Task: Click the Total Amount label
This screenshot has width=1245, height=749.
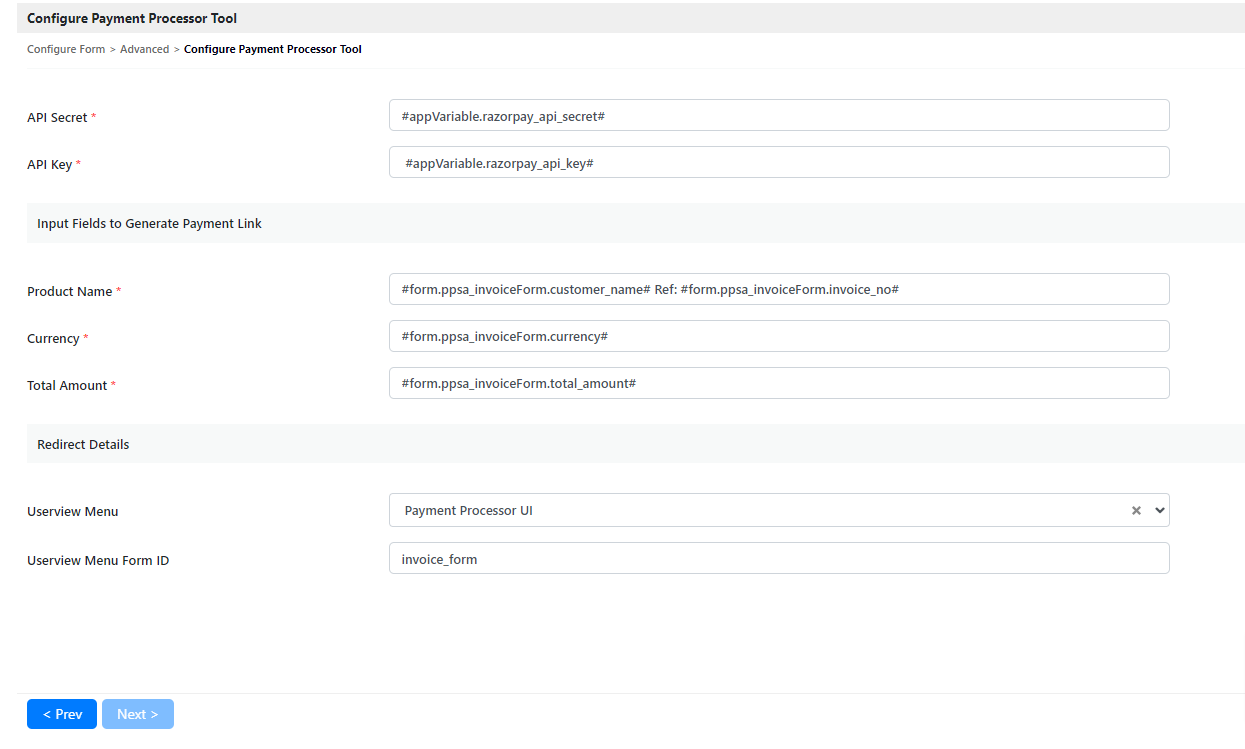Action: tap(67, 385)
